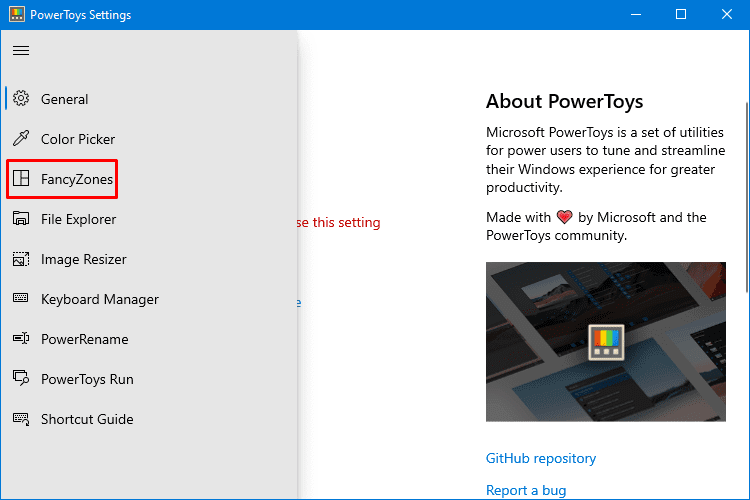Open Image Resizer settings

pos(150,259)
